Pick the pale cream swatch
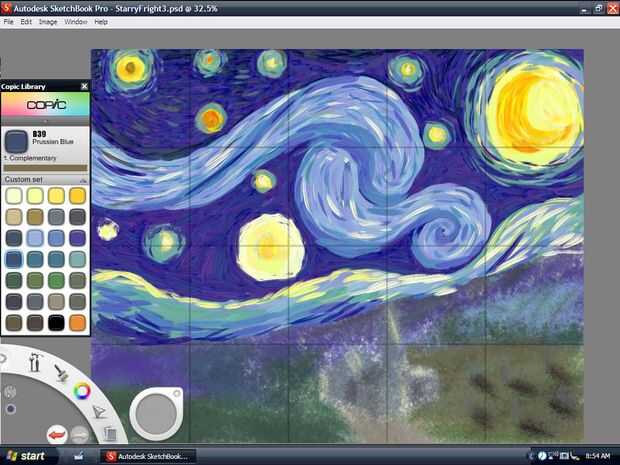The image size is (620, 465). point(14,196)
